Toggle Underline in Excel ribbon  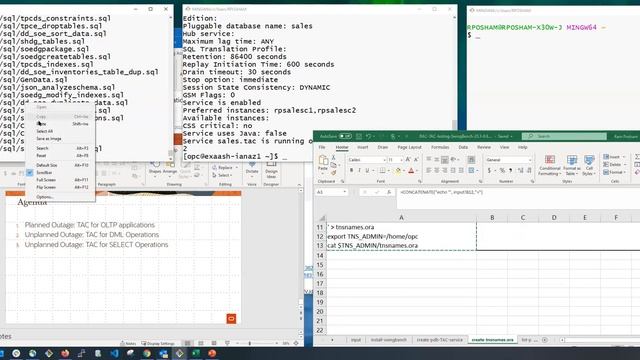click(367, 171)
